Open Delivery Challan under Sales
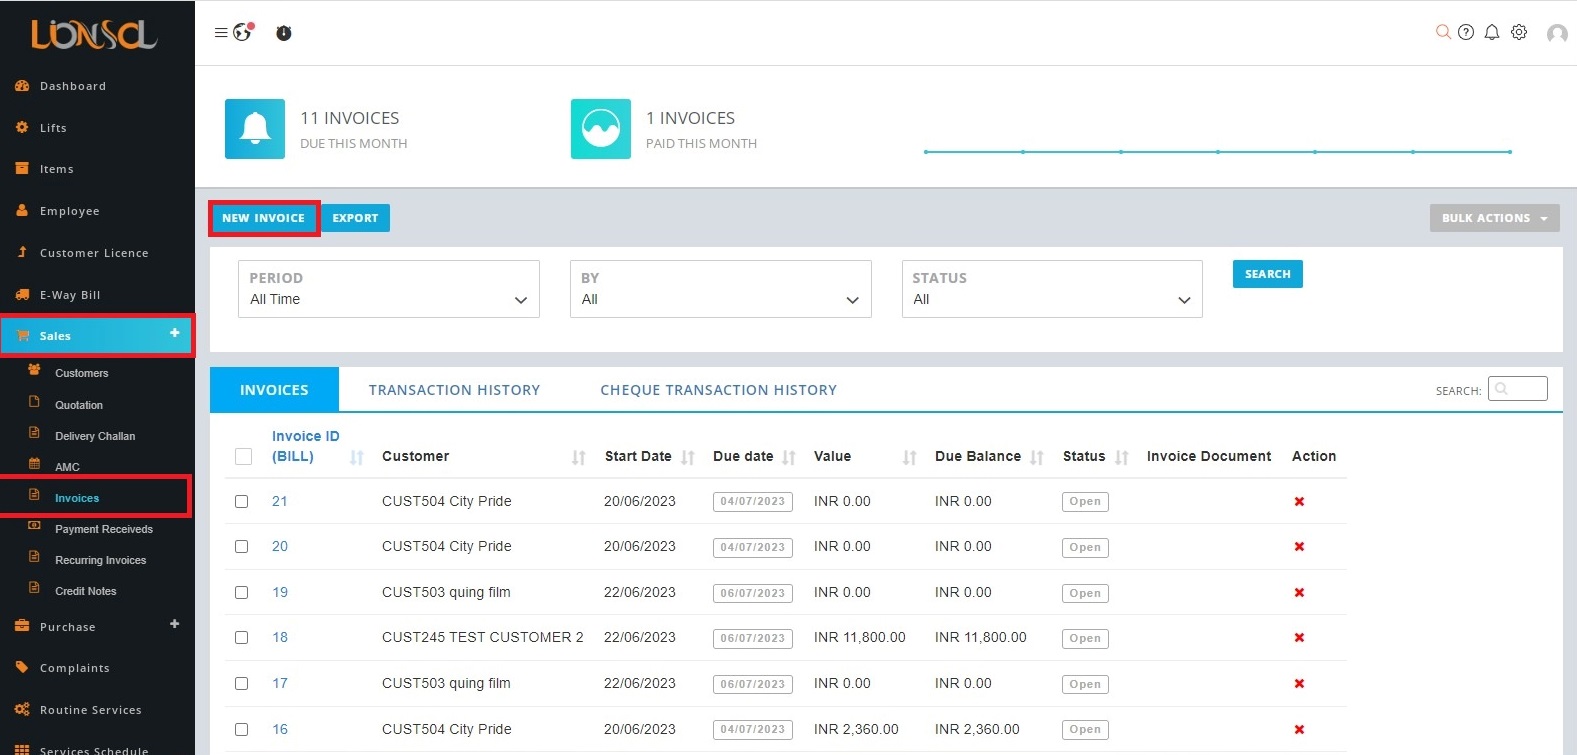The width and height of the screenshot is (1577, 755). pos(97,436)
